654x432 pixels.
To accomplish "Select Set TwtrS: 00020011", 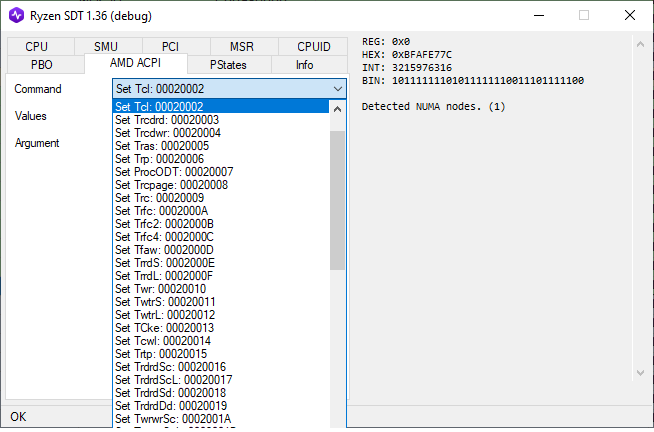I will [x=221, y=301].
